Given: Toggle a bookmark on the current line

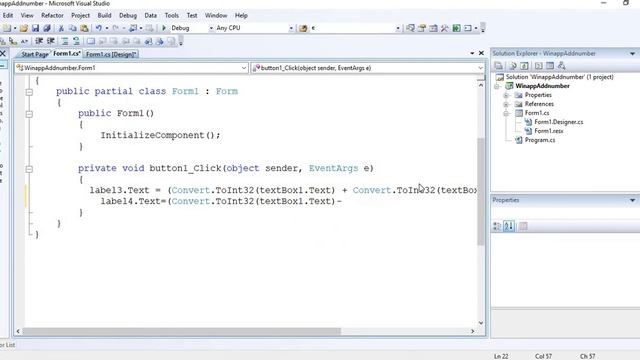Looking at the screenshot, I should tap(90, 41).
